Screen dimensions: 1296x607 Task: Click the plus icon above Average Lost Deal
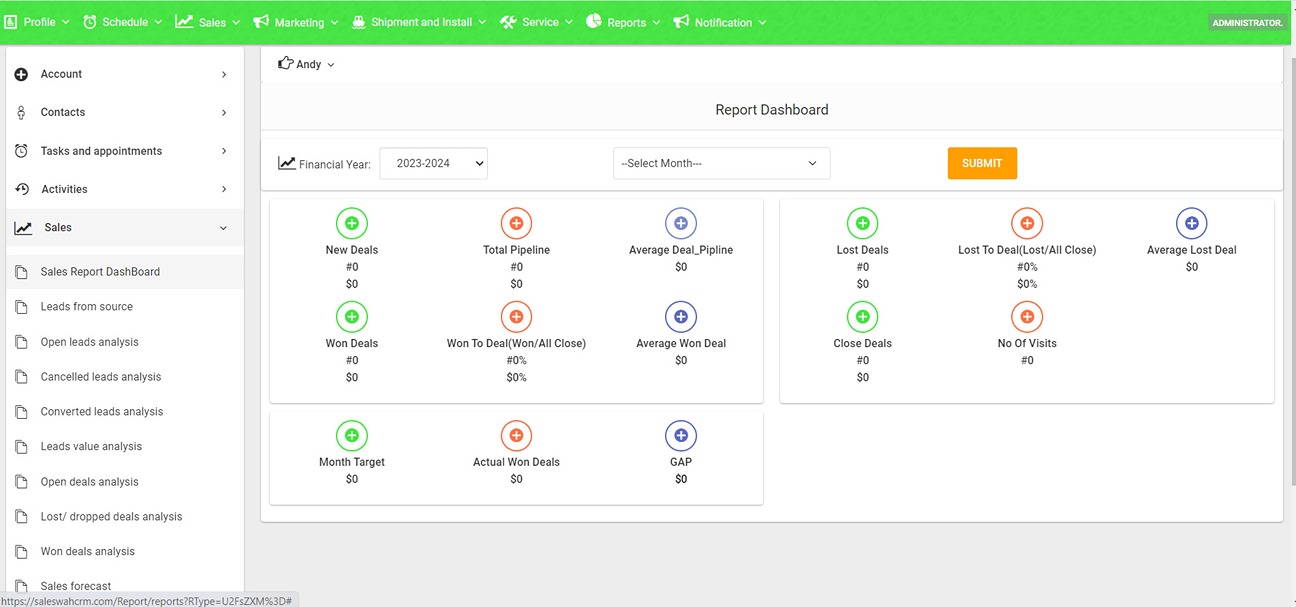(1191, 223)
